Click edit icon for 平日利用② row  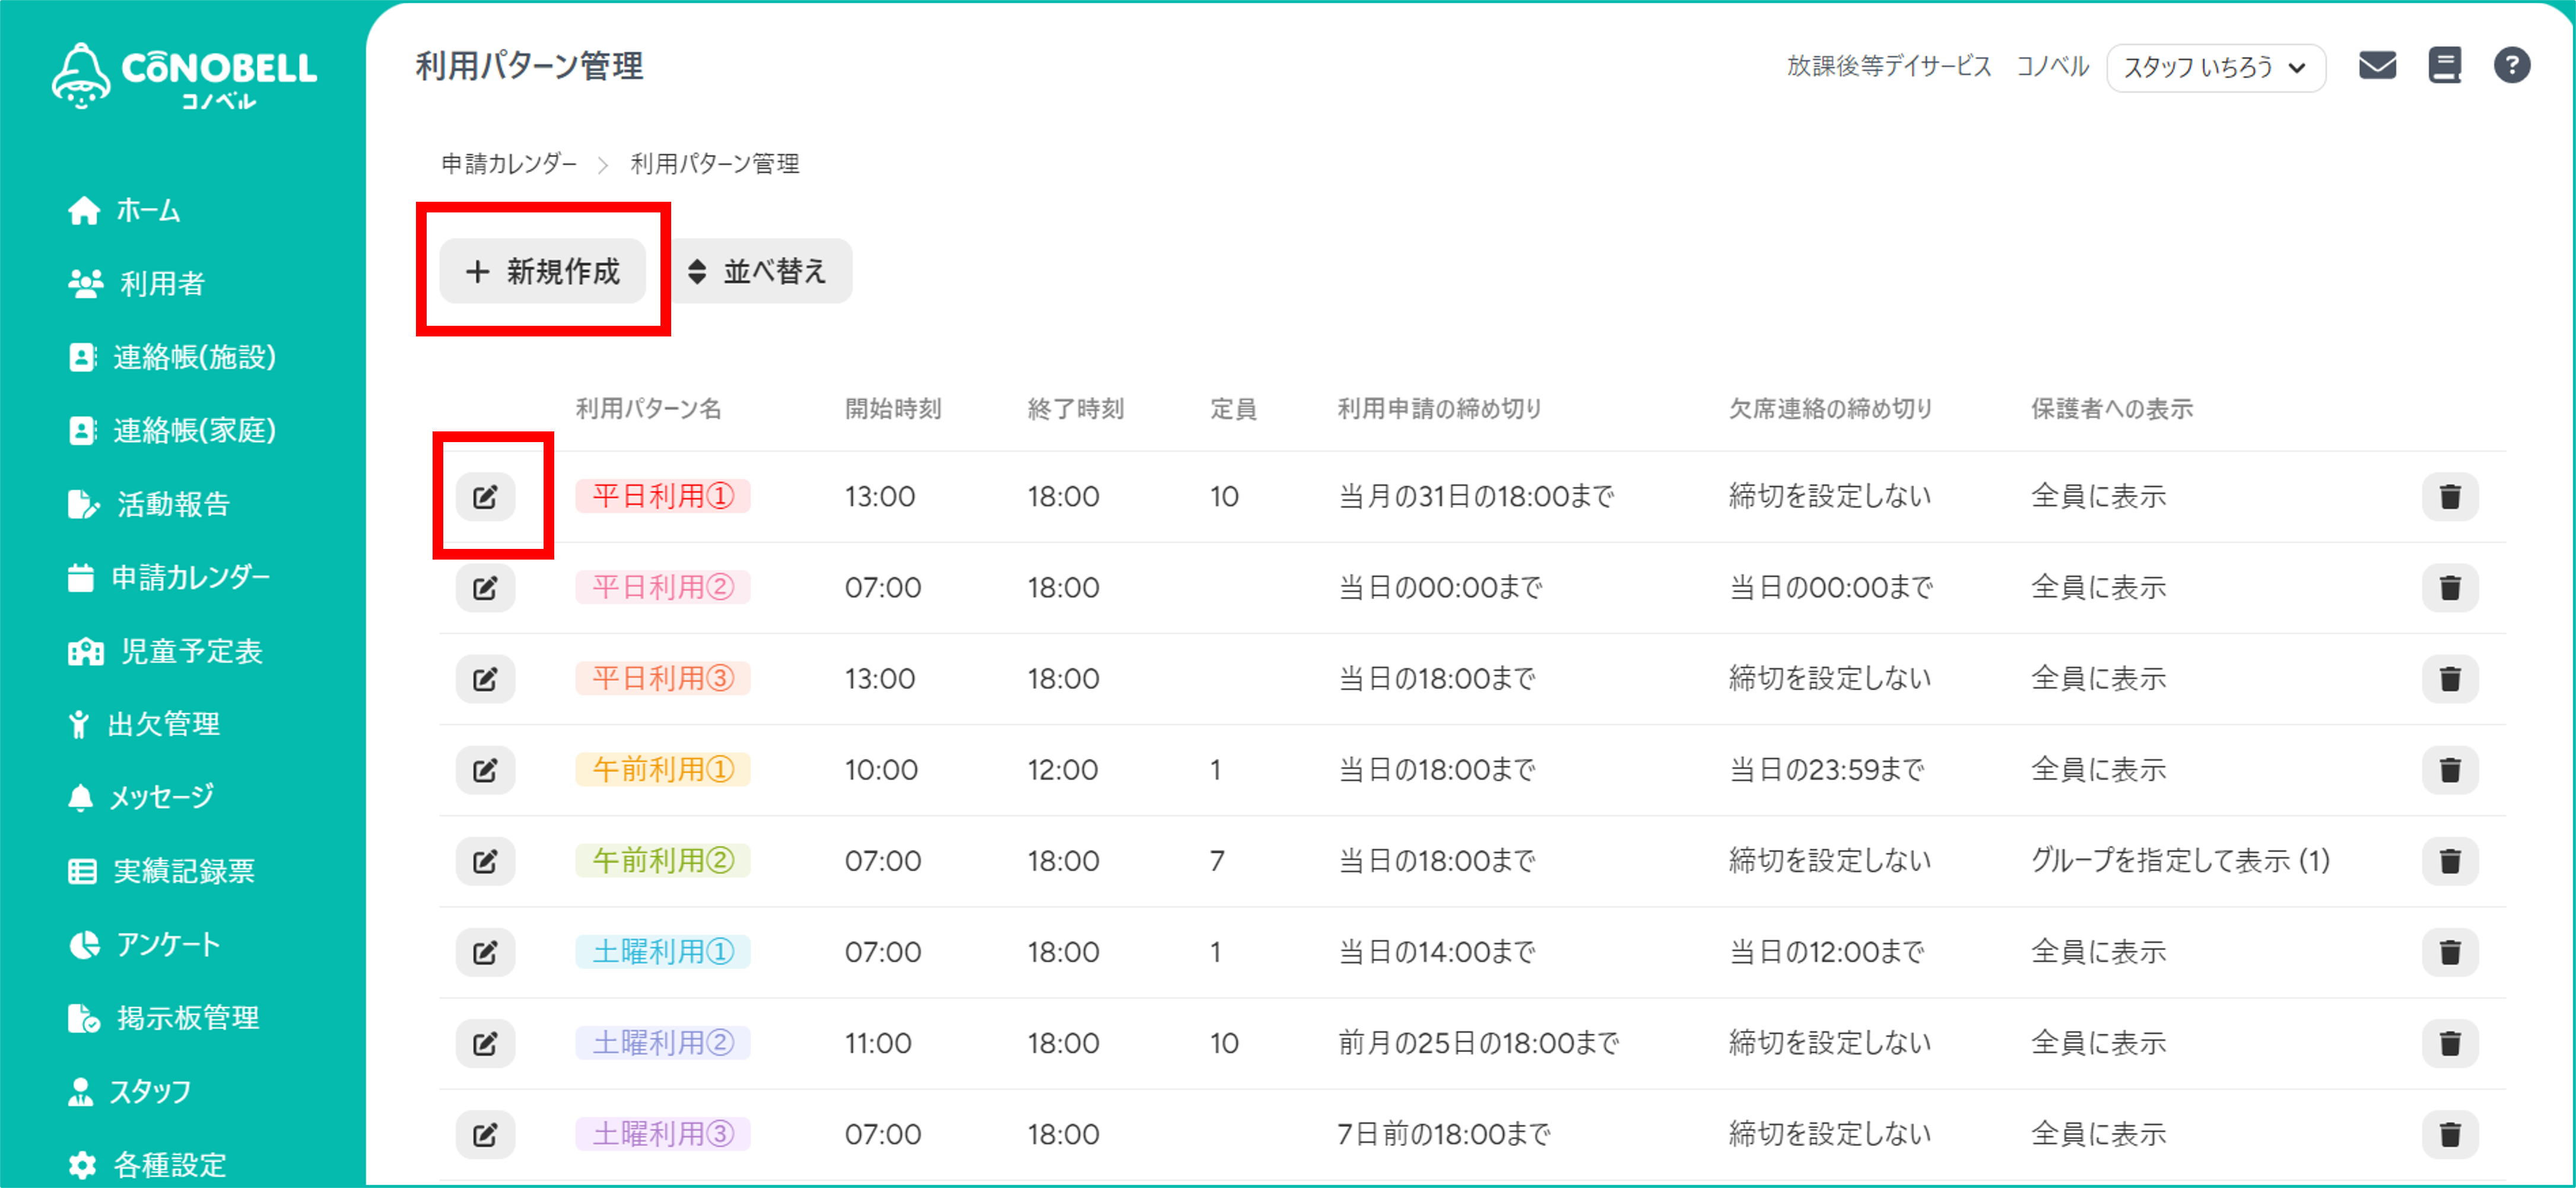485,587
